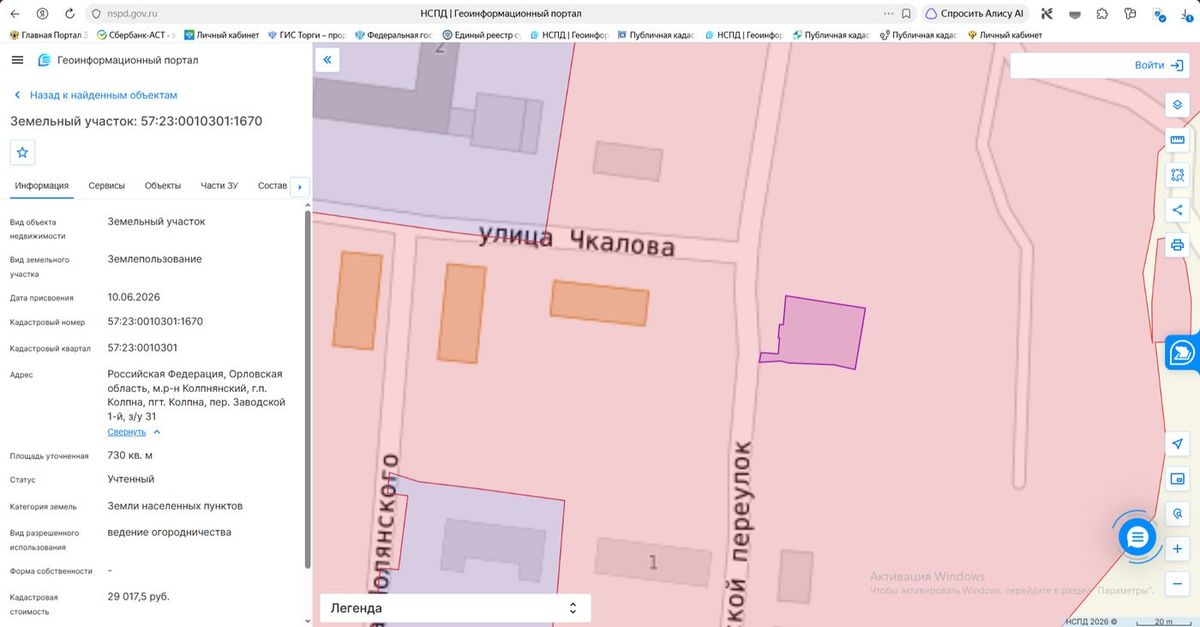This screenshot has width=1200, height=627.
Task: Switch to the Сервисы tab
Action: 107,186
